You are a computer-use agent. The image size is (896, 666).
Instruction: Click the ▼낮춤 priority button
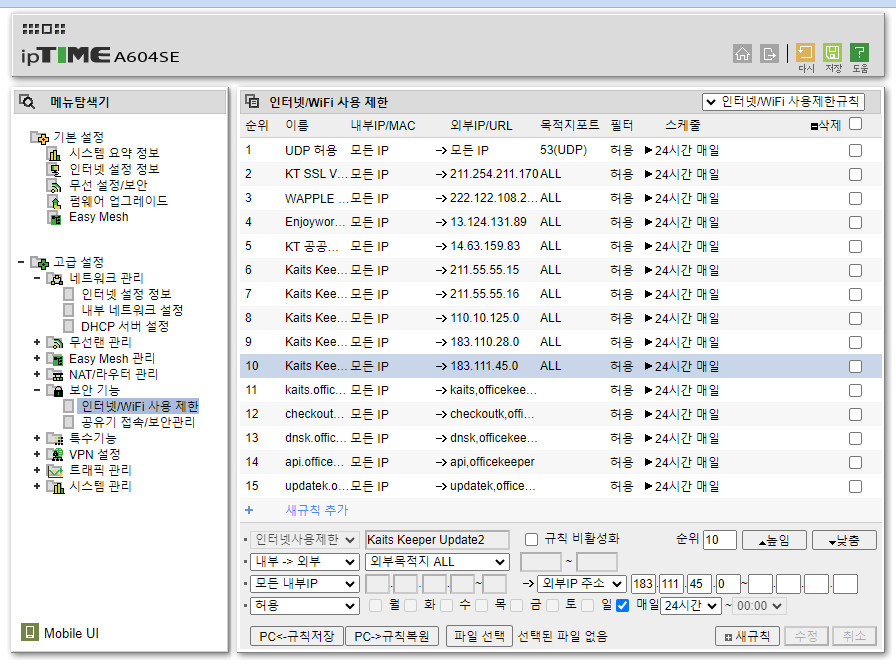844,540
